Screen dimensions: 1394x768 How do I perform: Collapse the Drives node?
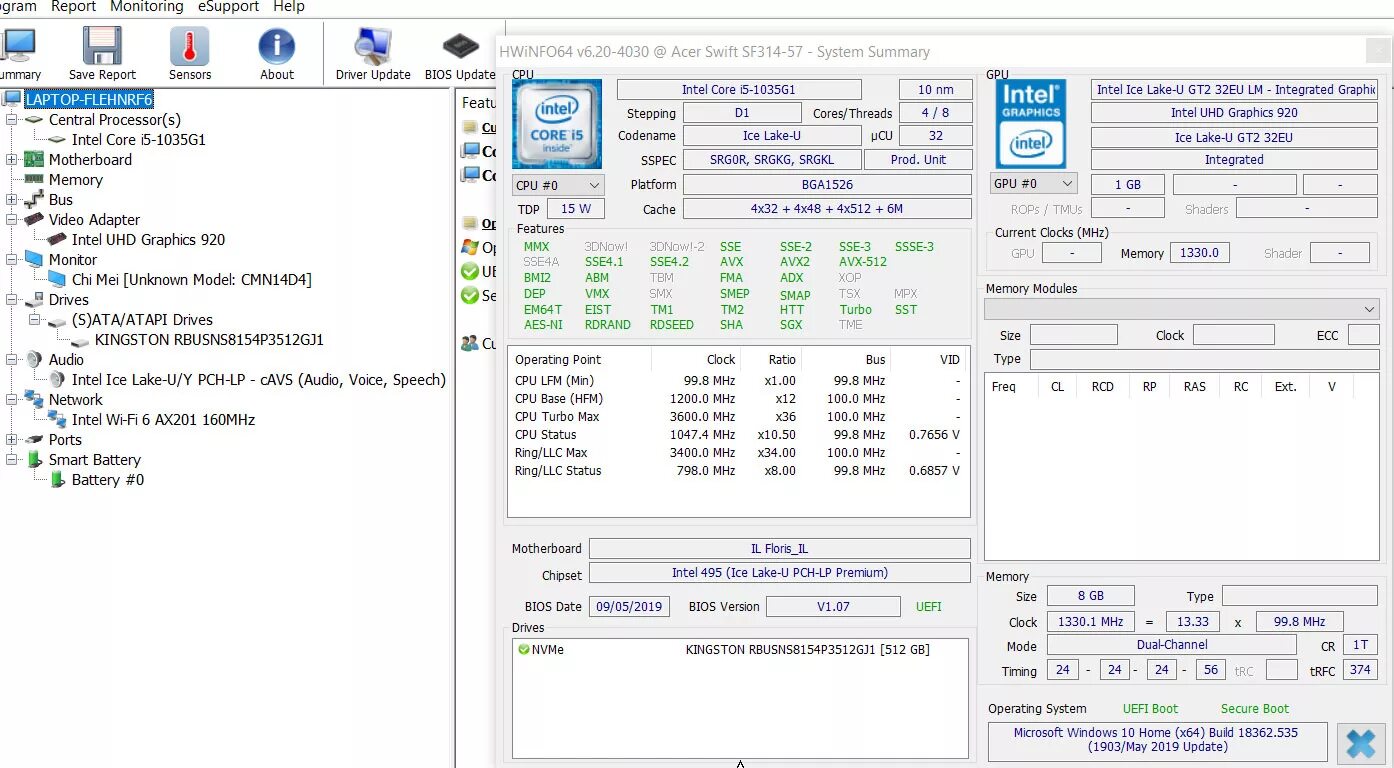tap(11, 300)
